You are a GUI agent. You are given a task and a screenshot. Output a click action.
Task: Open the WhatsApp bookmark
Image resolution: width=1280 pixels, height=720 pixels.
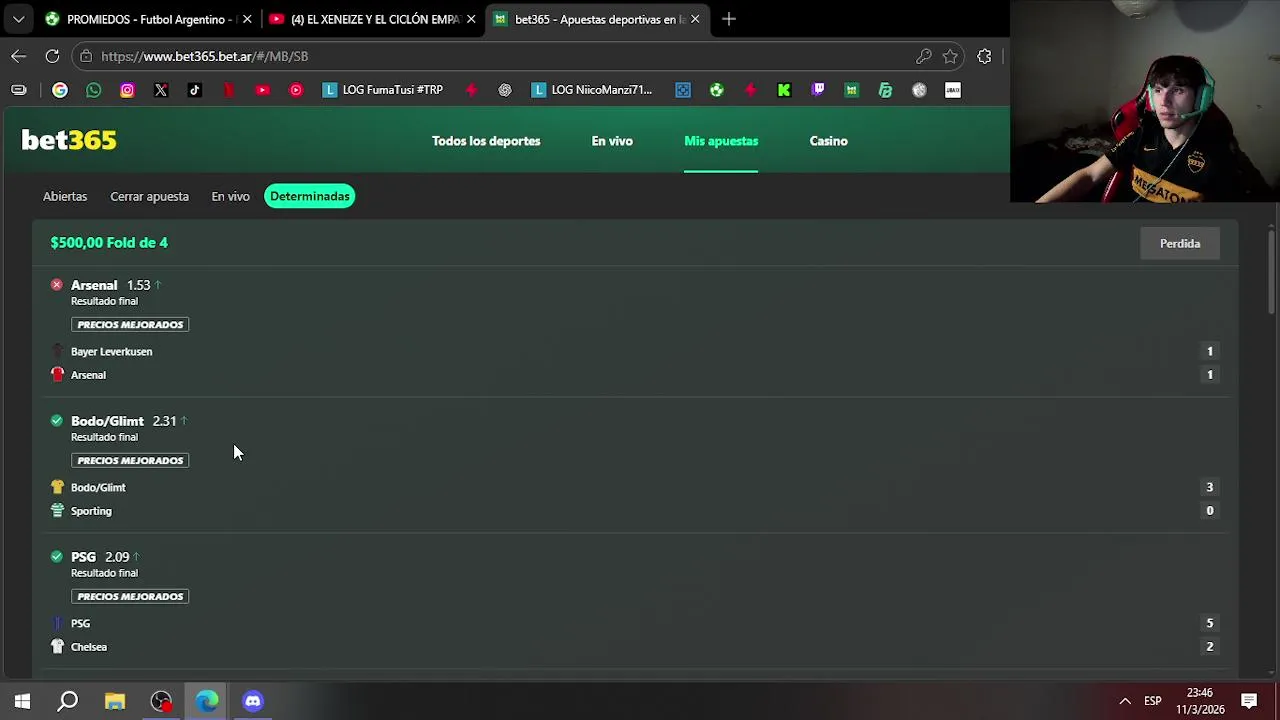[x=94, y=90]
